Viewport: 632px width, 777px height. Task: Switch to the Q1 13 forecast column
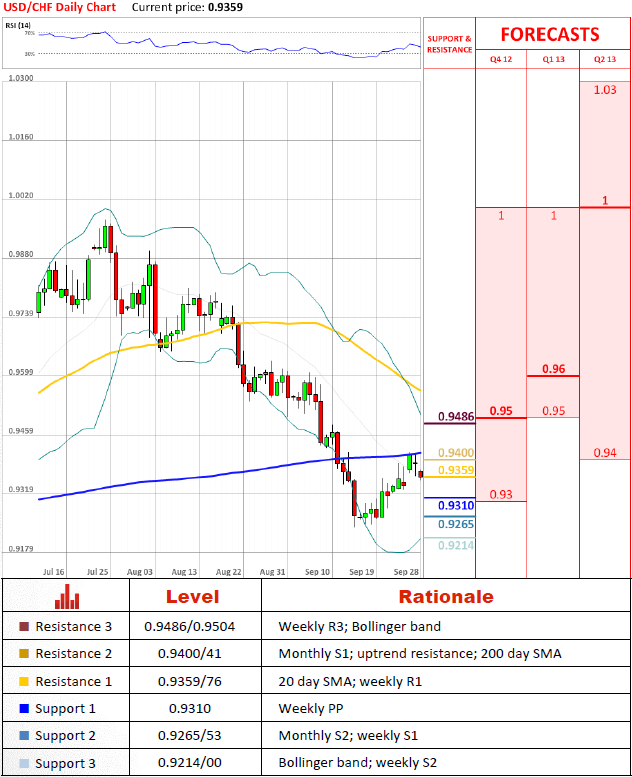pyautogui.click(x=553, y=60)
